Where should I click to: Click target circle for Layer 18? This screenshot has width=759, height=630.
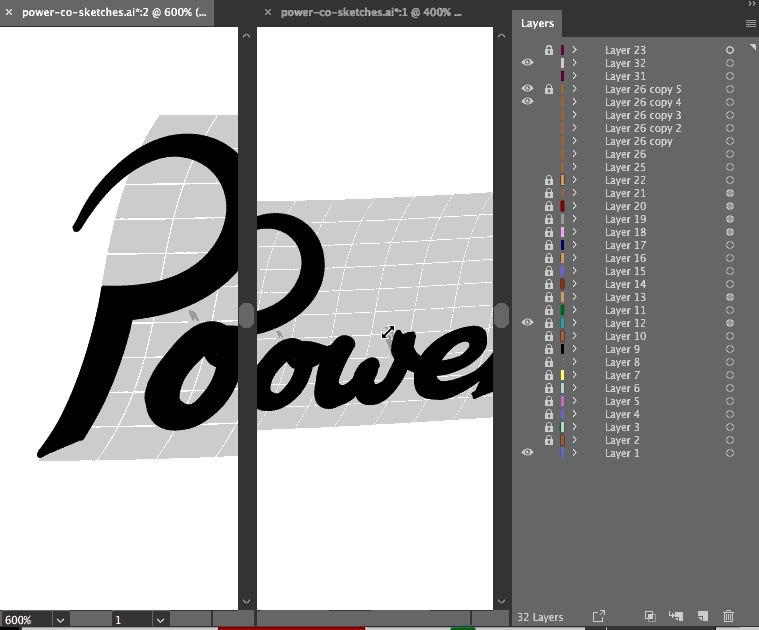pos(729,232)
